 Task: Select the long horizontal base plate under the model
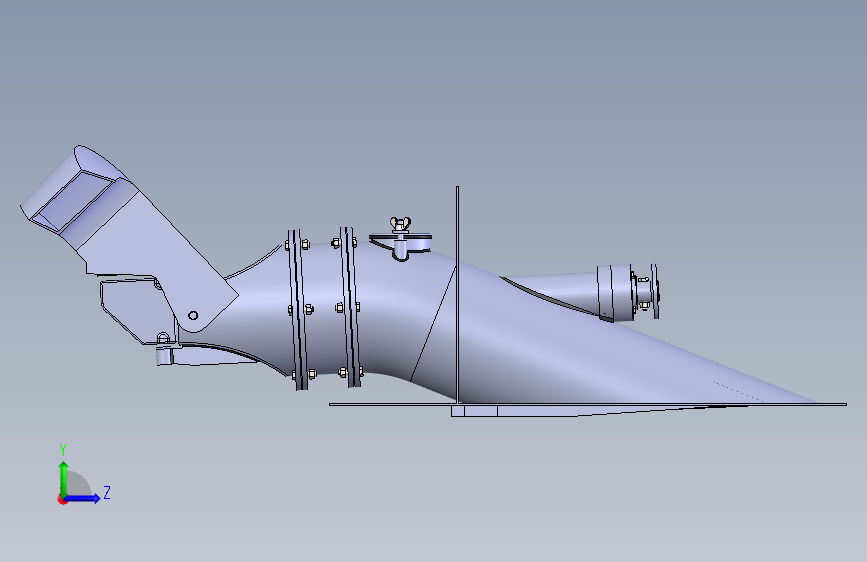click(587, 404)
